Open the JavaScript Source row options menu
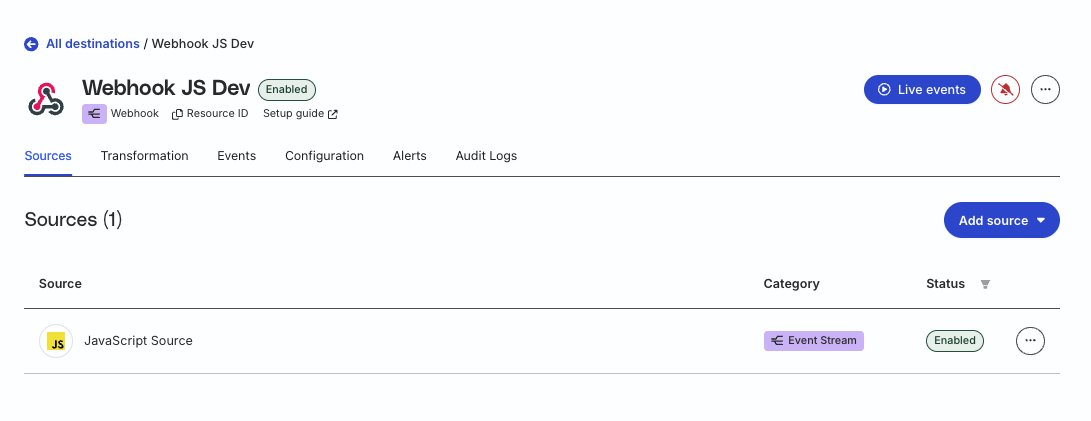This screenshot has width=1091, height=421. click(x=1030, y=341)
